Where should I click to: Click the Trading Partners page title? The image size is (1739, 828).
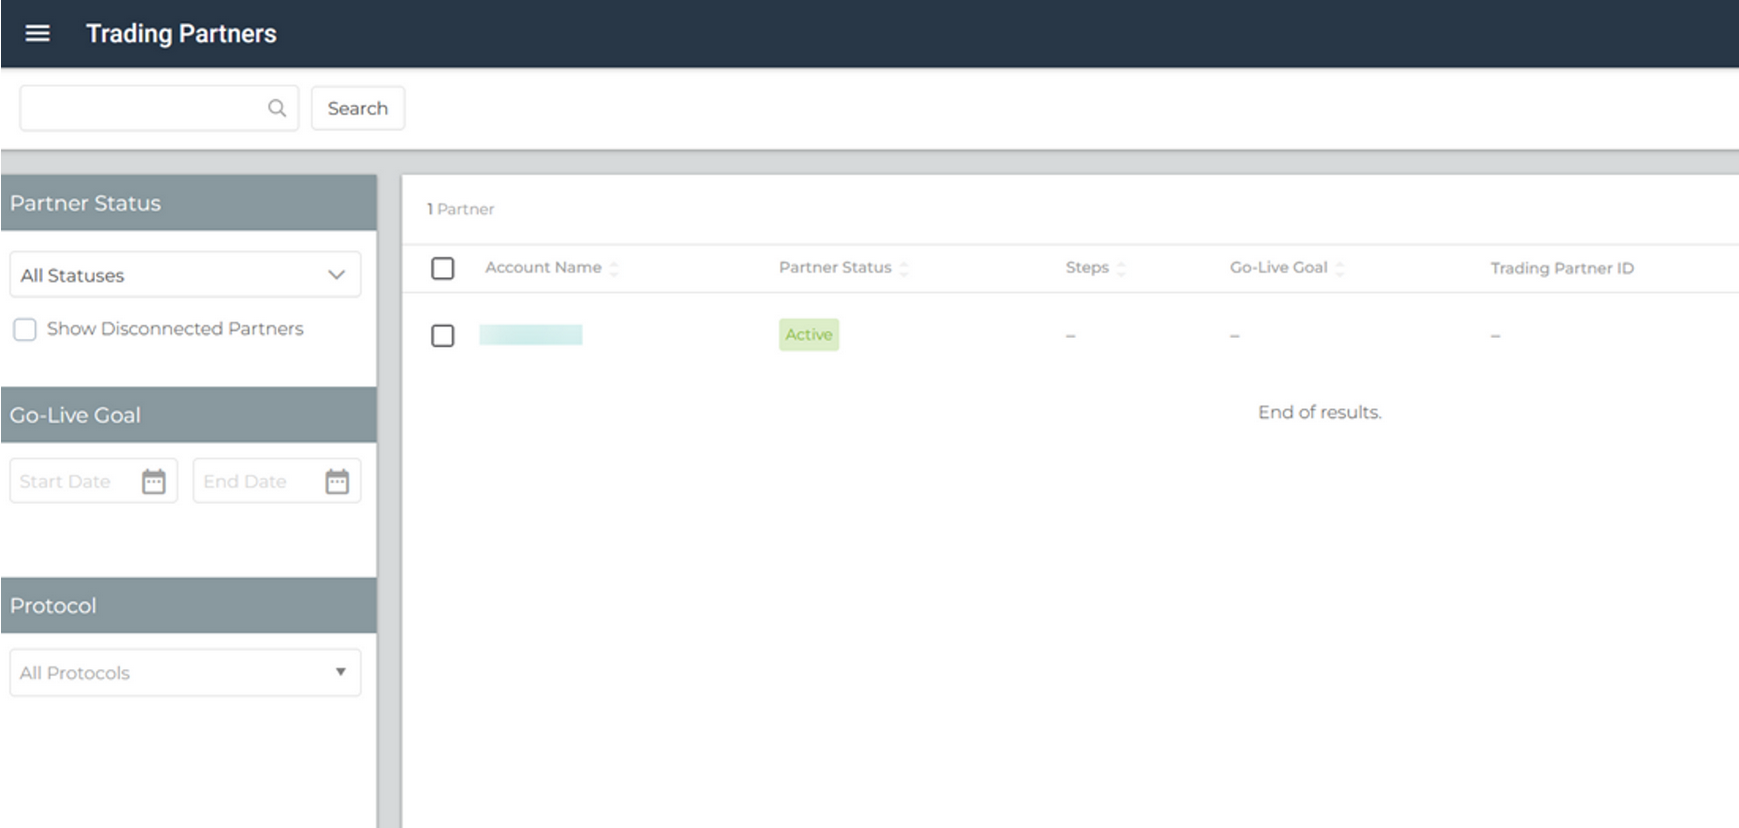pyautogui.click(x=181, y=33)
